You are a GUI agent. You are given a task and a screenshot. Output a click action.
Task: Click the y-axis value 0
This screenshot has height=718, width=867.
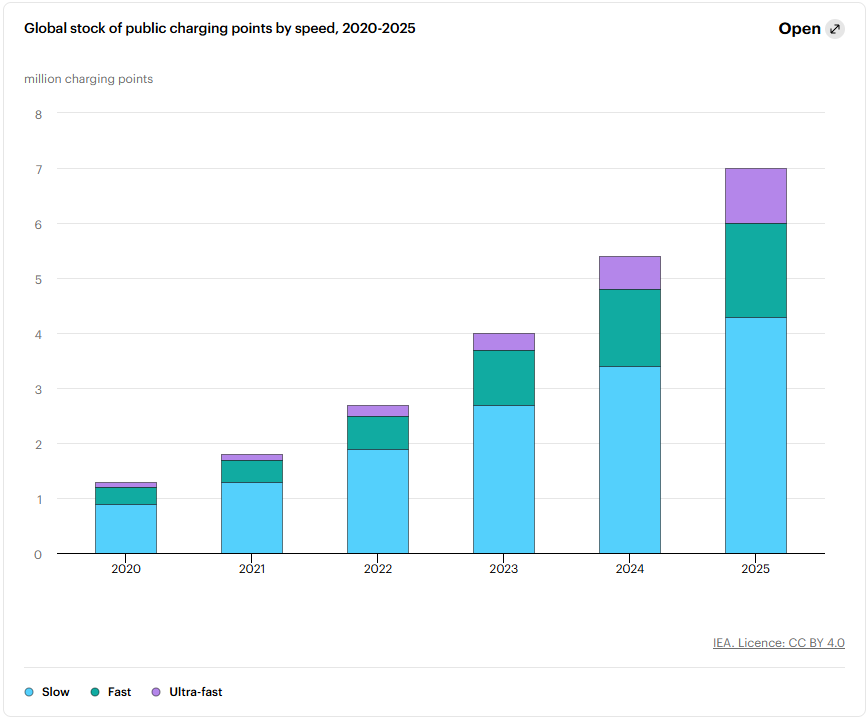[x=38, y=554]
